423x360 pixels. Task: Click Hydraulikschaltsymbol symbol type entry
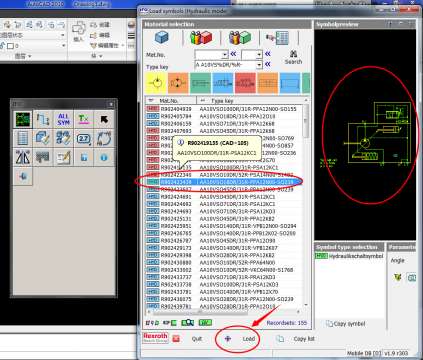[x=349, y=256]
